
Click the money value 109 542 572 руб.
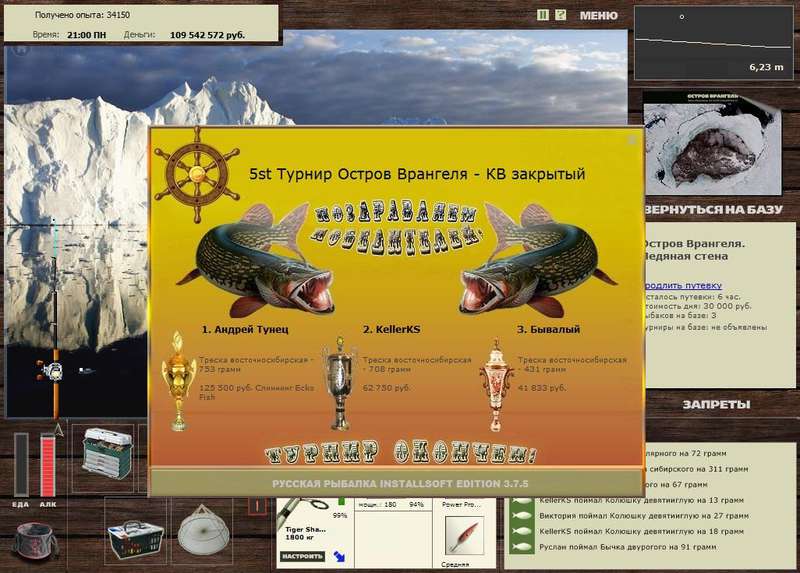207,35
